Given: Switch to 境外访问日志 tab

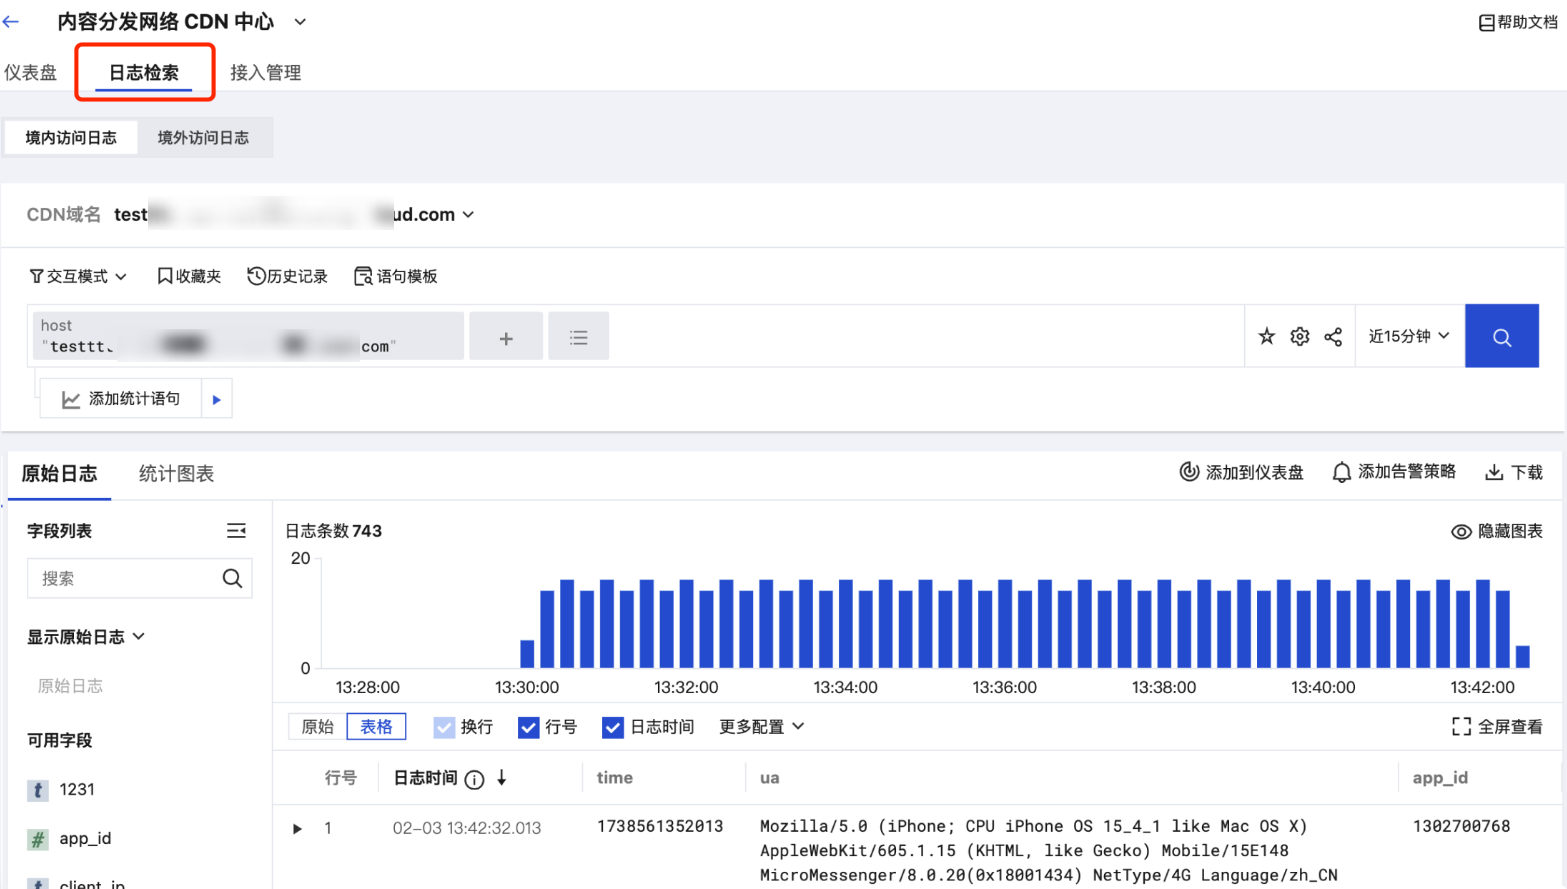Looking at the screenshot, I should (x=203, y=138).
